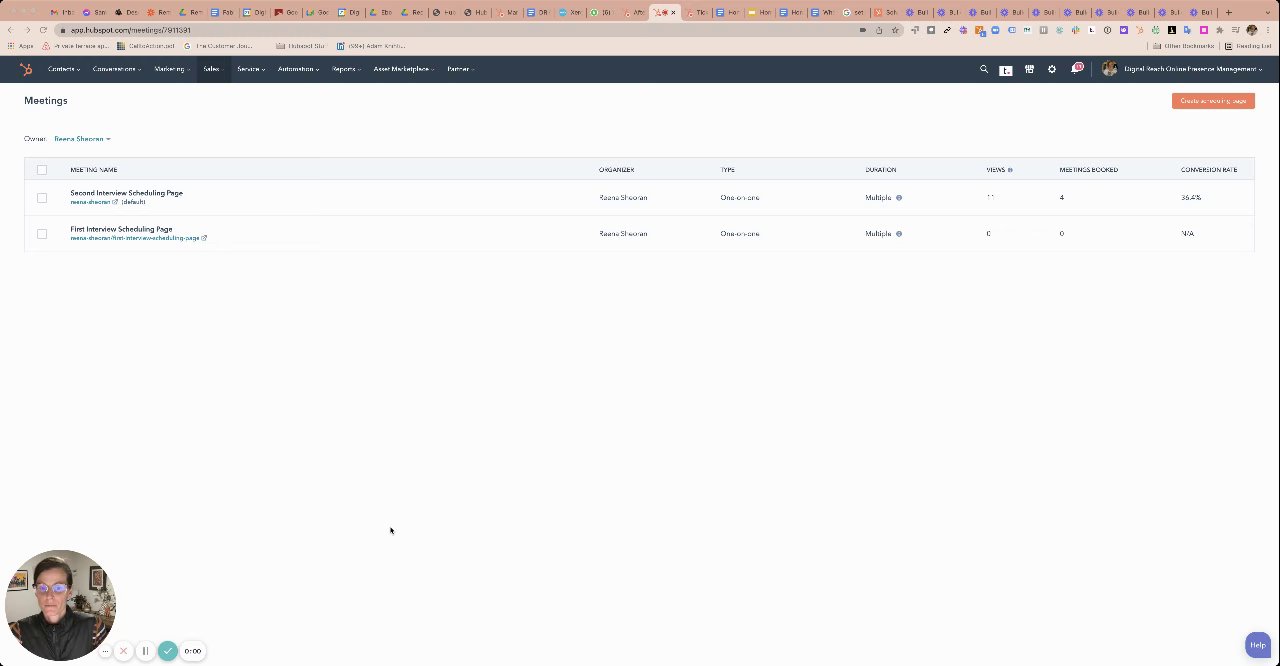The image size is (1280, 666).
Task: Sort by the Conversion Rate column header
Action: (1209, 170)
